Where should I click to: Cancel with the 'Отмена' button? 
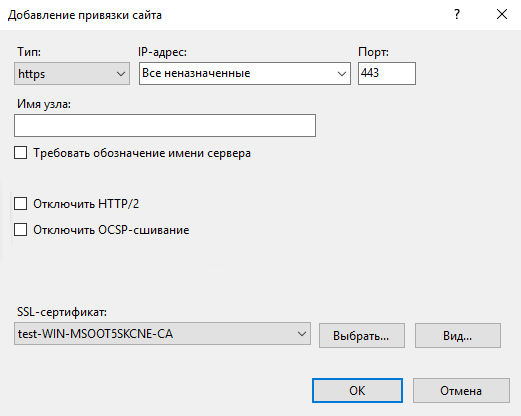pos(461,390)
